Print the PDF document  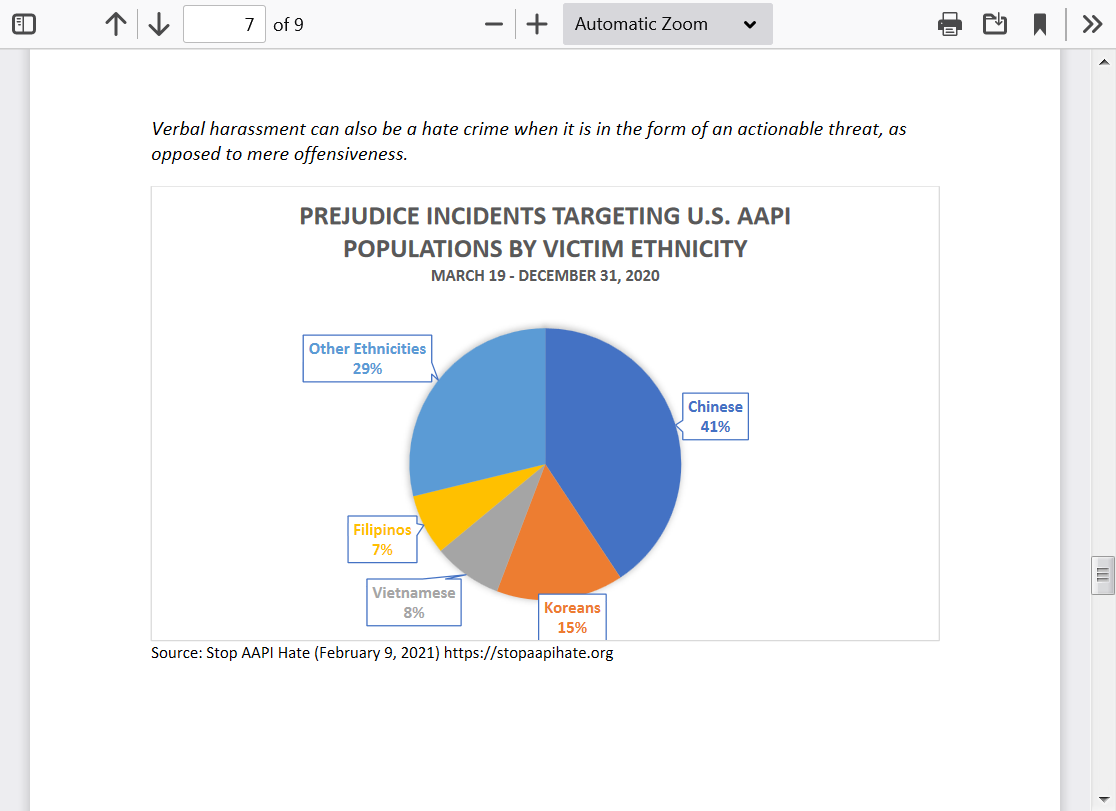click(950, 24)
